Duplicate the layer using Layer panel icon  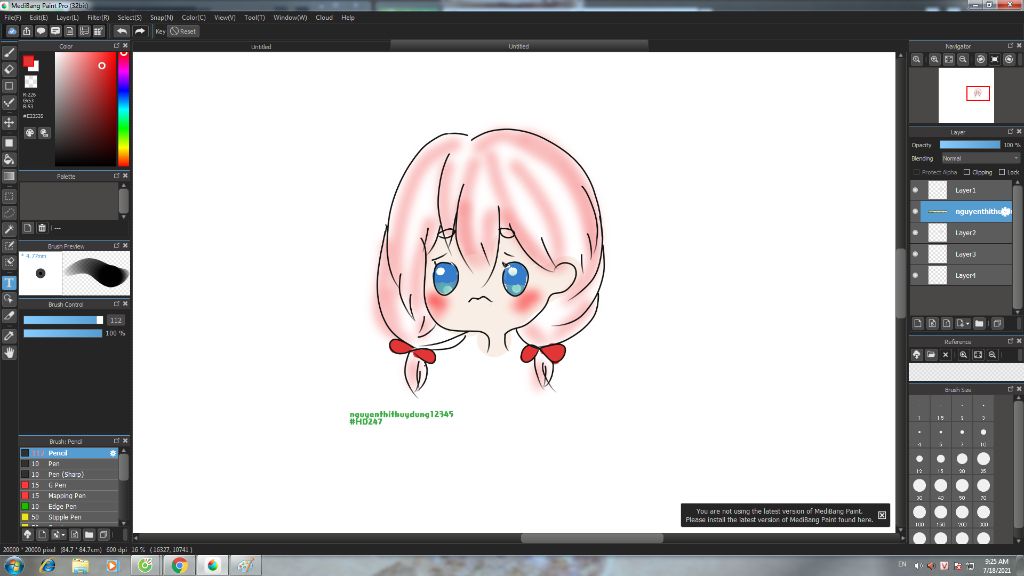click(997, 323)
